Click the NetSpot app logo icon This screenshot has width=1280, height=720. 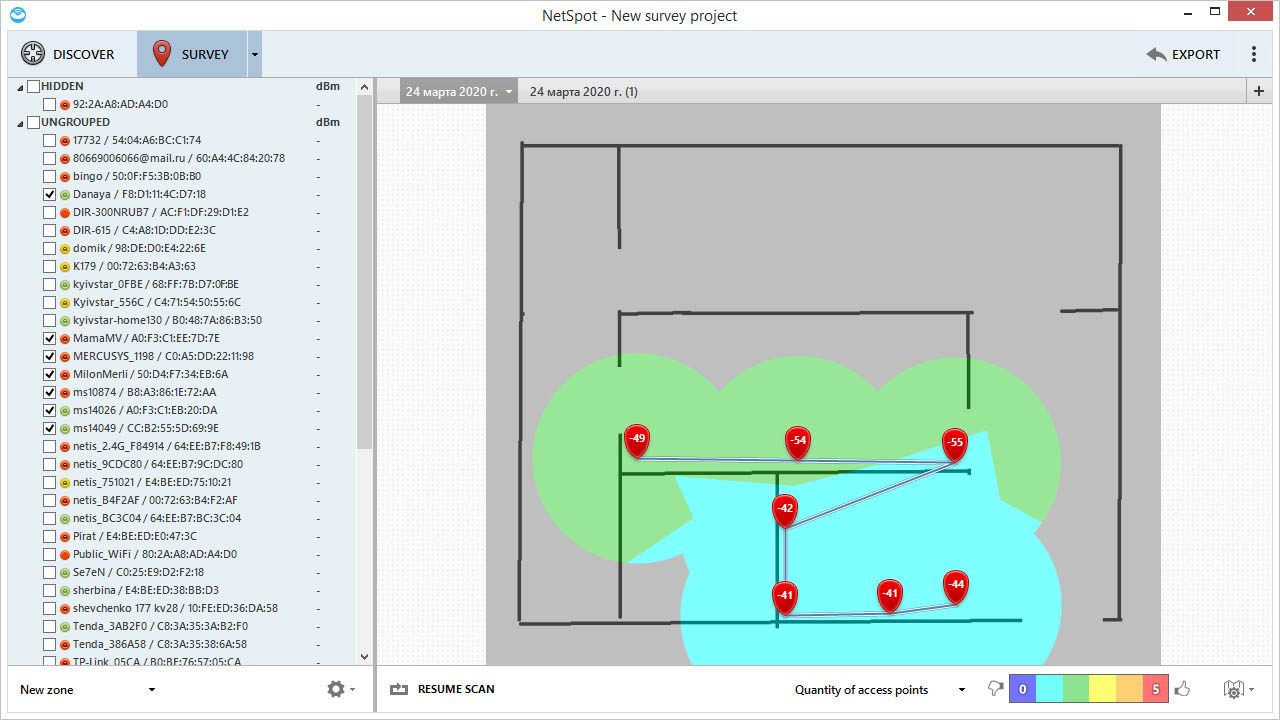click(x=17, y=15)
